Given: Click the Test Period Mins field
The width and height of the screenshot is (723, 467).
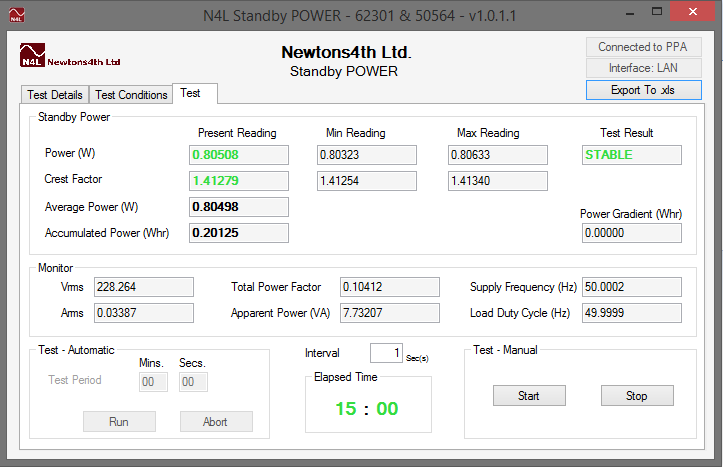Looking at the screenshot, I should [153, 382].
